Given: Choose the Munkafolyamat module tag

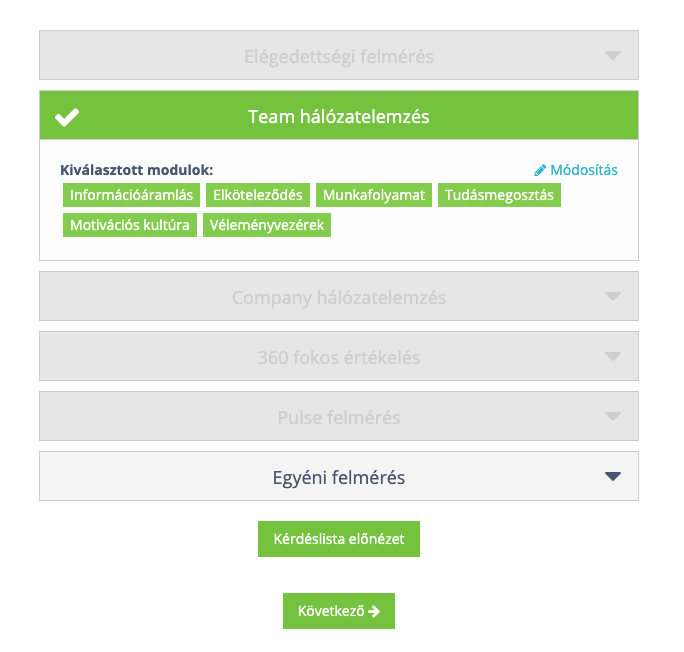Looking at the screenshot, I should point(374,195).
